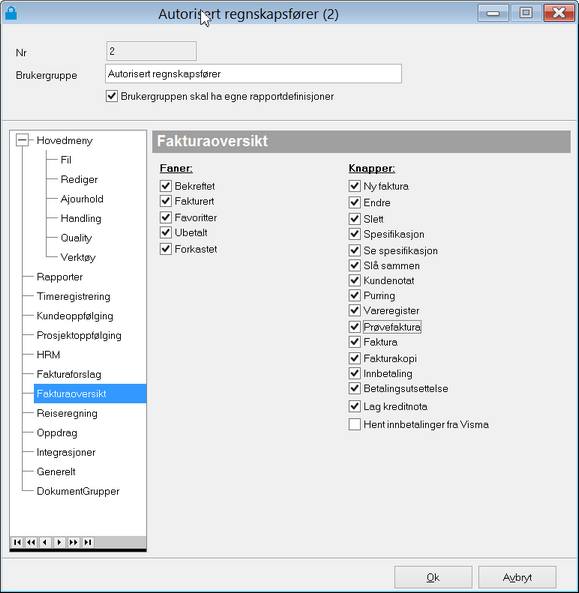
Task: Uncheck the Endre checkbox
Action: click(x=354, y=202)
